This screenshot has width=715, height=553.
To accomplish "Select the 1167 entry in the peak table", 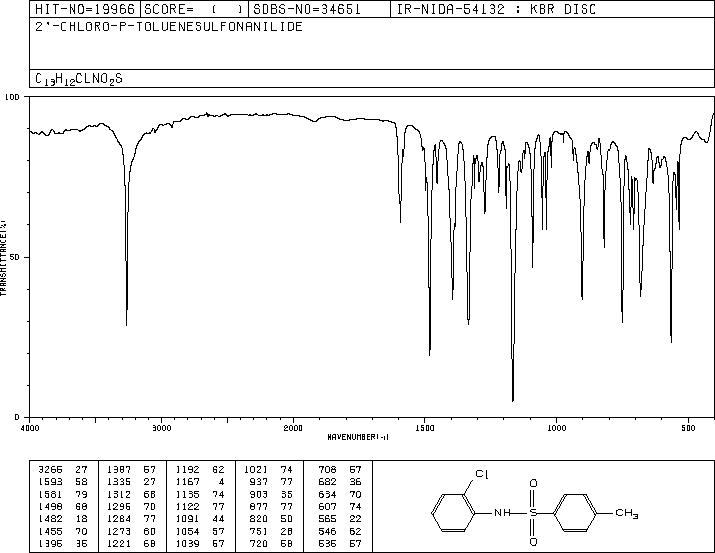I will pos(188,482).
